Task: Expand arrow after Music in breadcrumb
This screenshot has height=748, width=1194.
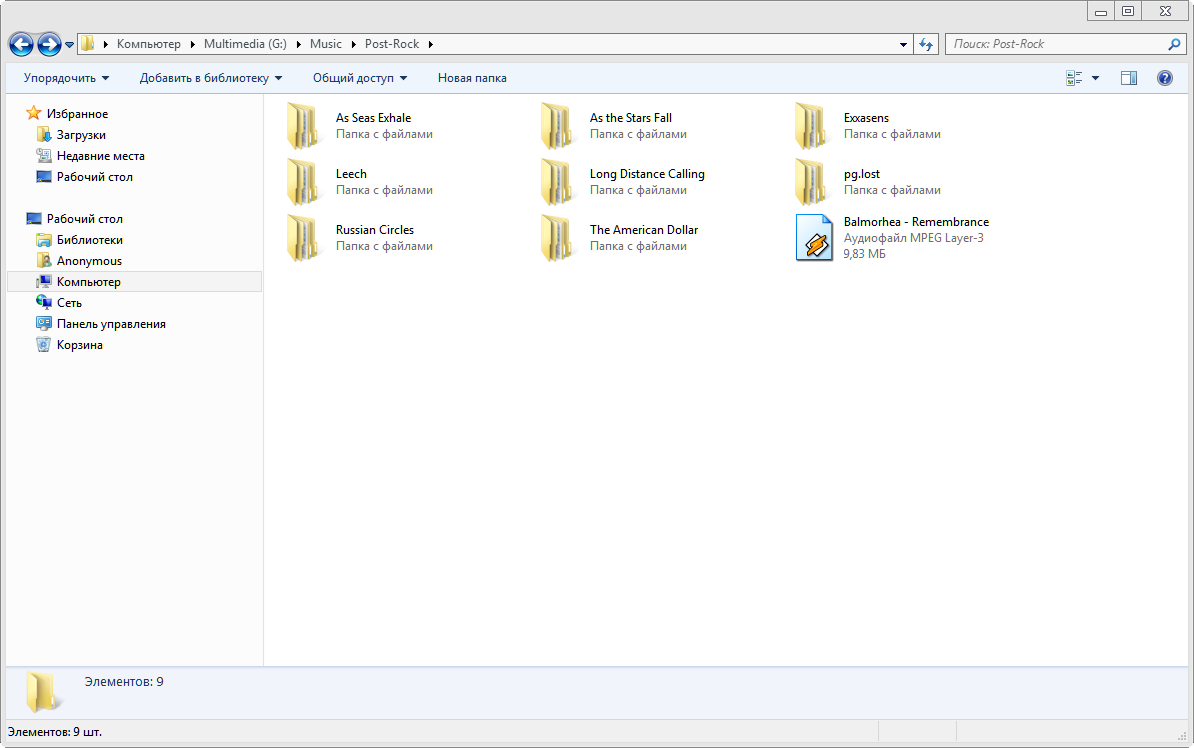Action: point(354,44)
